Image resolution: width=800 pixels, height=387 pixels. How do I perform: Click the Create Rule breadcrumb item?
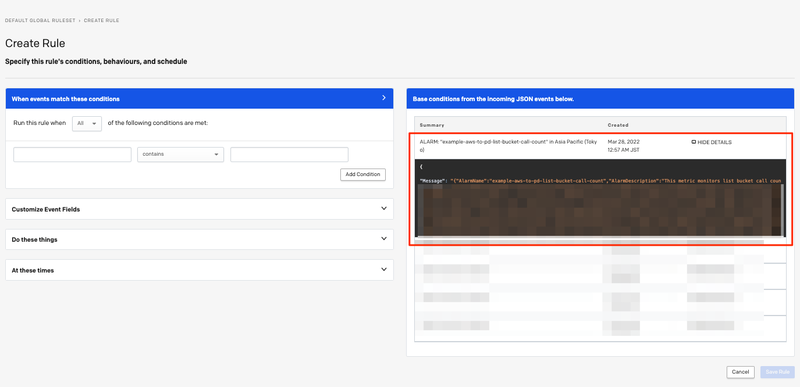click(102, 20)
